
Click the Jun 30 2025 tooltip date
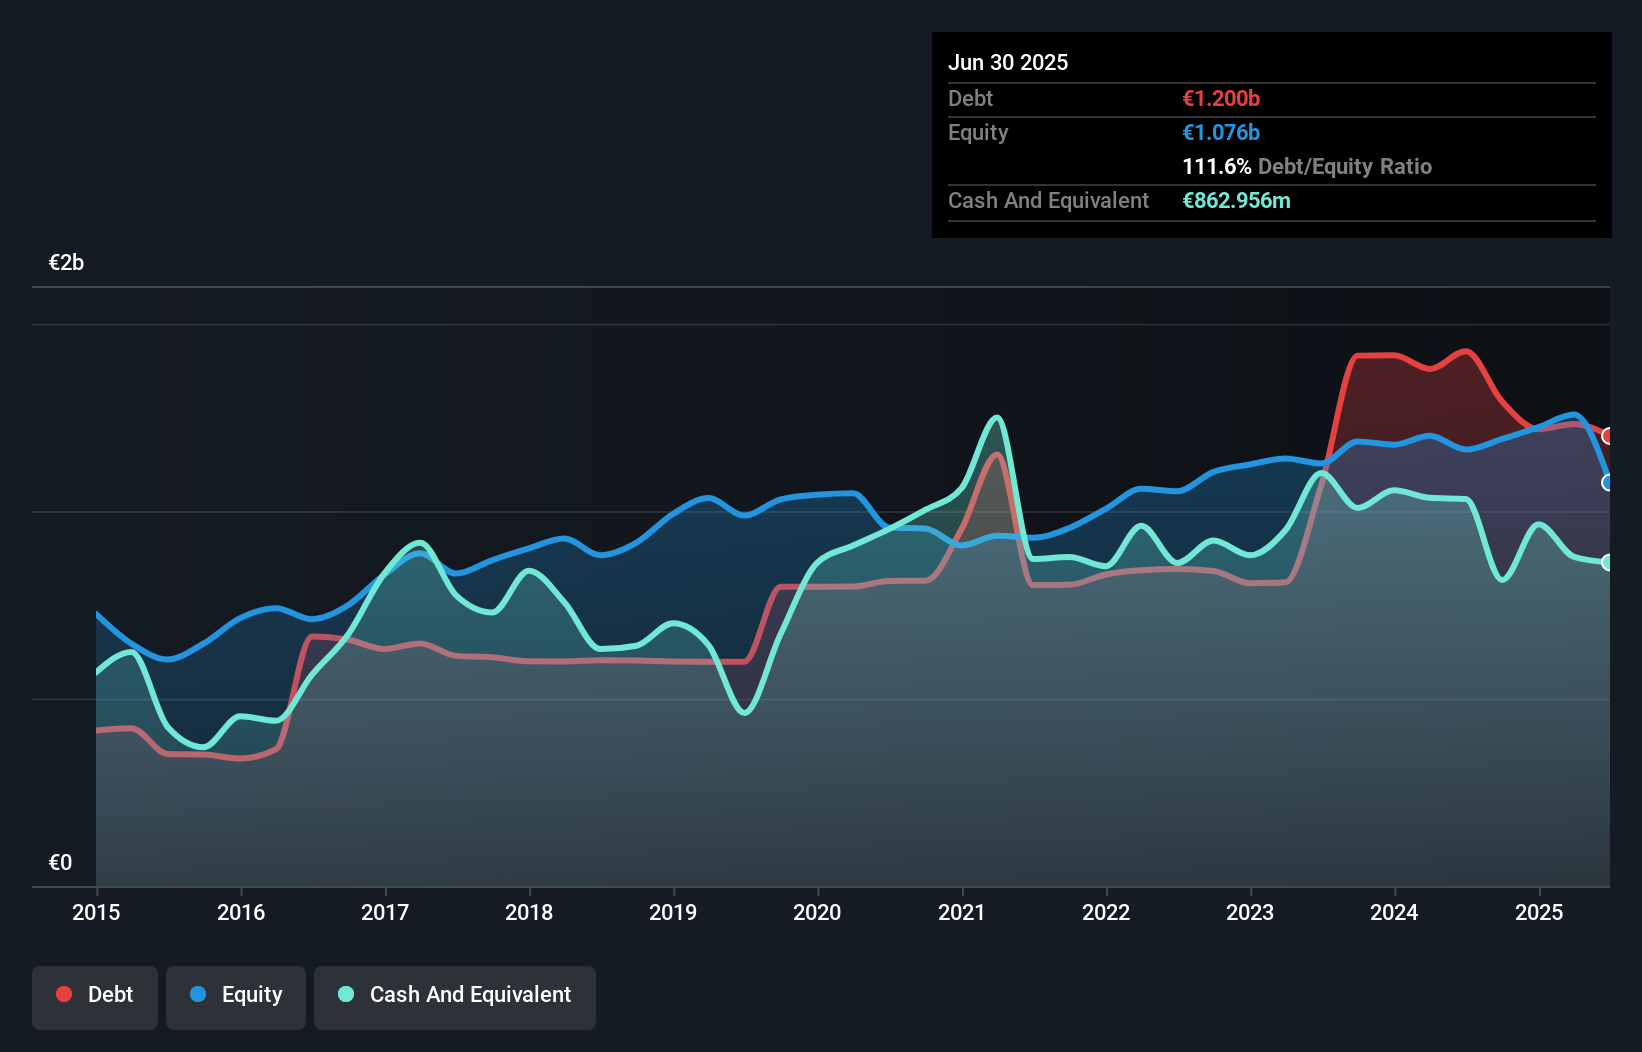click(x=1008, y=63)
